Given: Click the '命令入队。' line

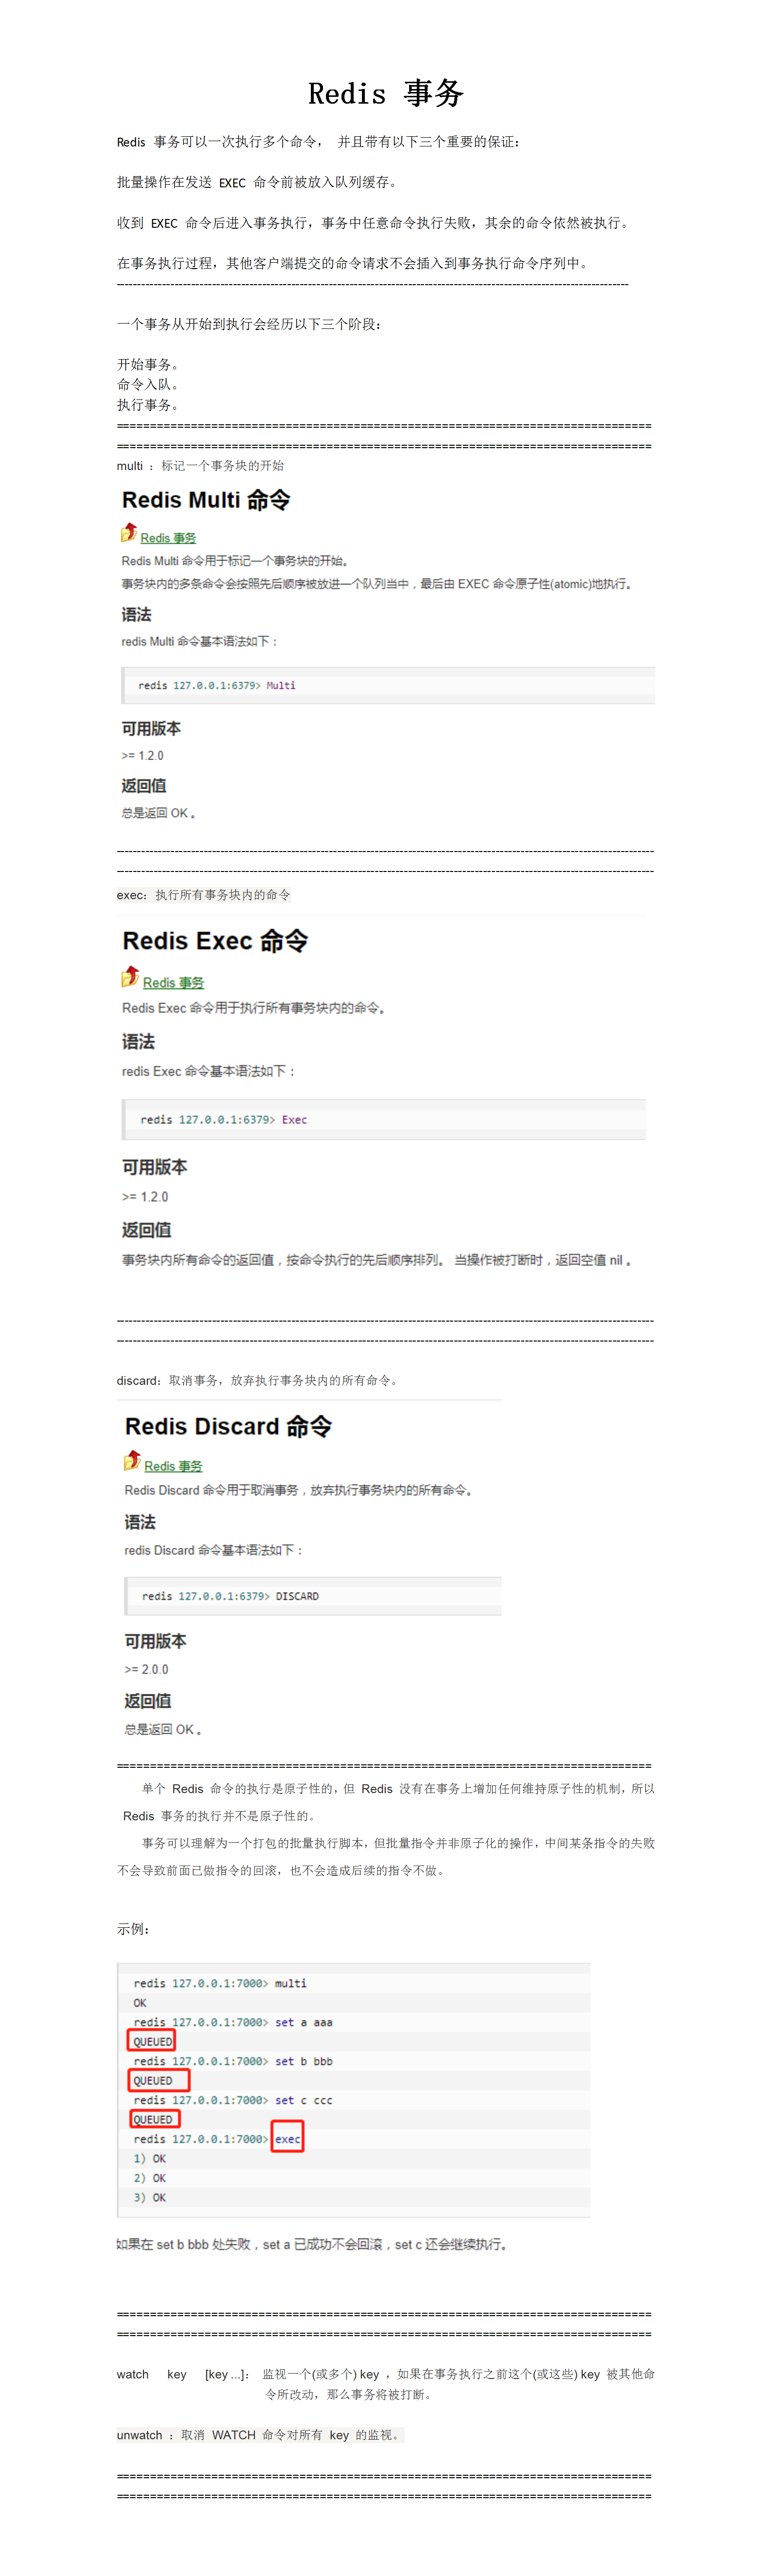Looking at the screenshot, I should (148, 384).
